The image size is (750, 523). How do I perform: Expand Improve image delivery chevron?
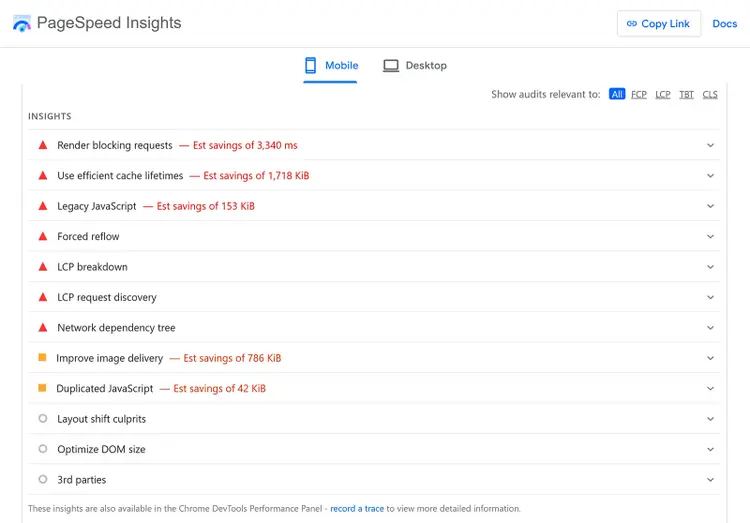(710, 358)
